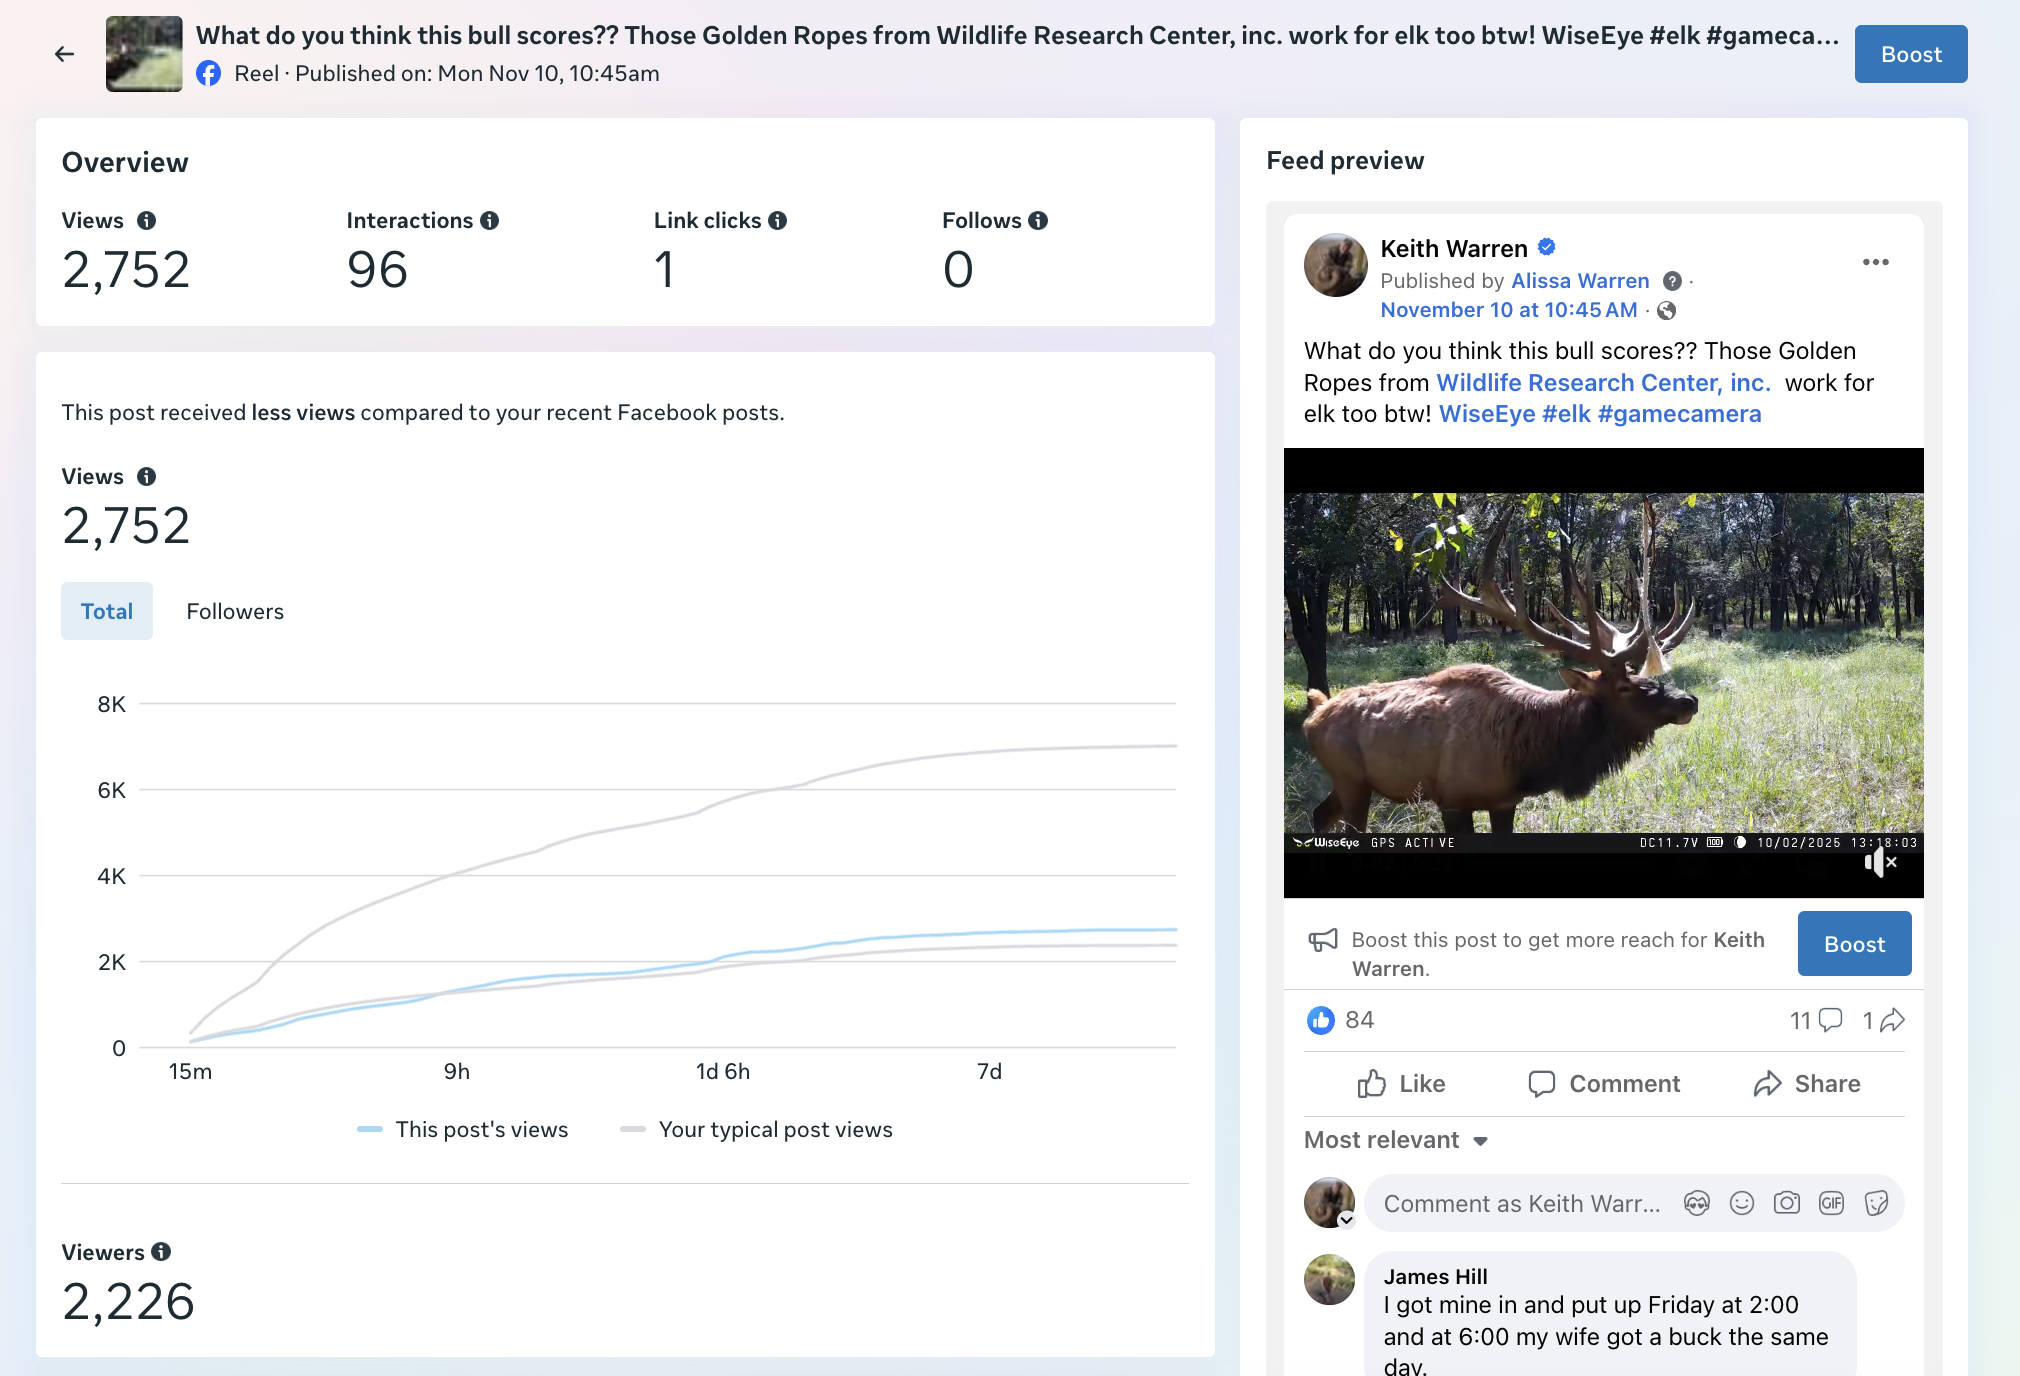Click the Comment as Keith Warren input field

point(1520,1204)
